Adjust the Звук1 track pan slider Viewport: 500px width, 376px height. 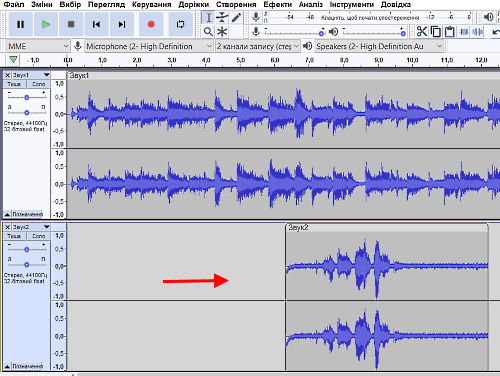27,113
